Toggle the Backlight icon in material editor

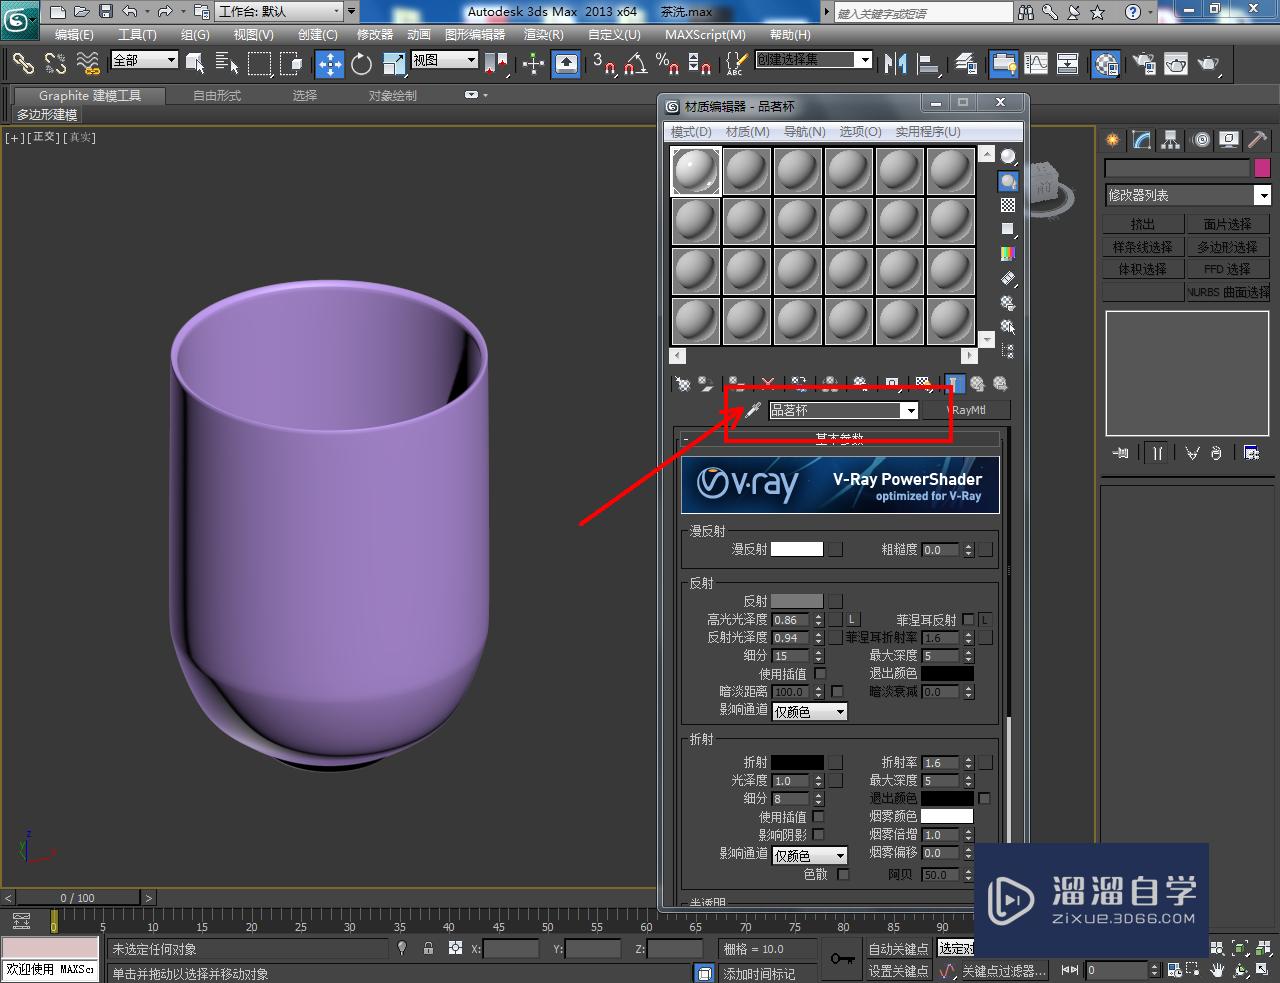(x=1008, y=181)
